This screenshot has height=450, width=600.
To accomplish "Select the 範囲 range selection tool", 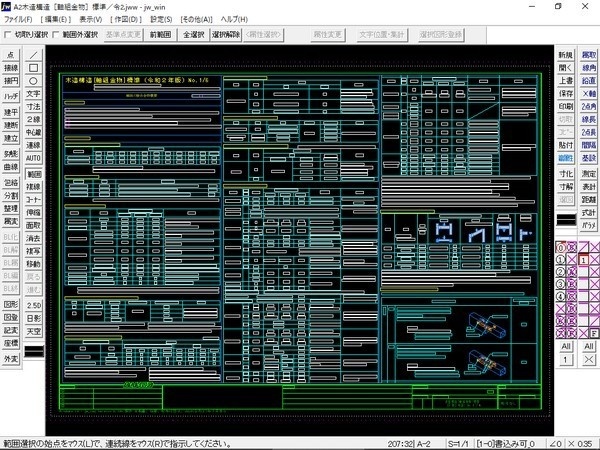I will pyautogui.click(x=33, y=174).
